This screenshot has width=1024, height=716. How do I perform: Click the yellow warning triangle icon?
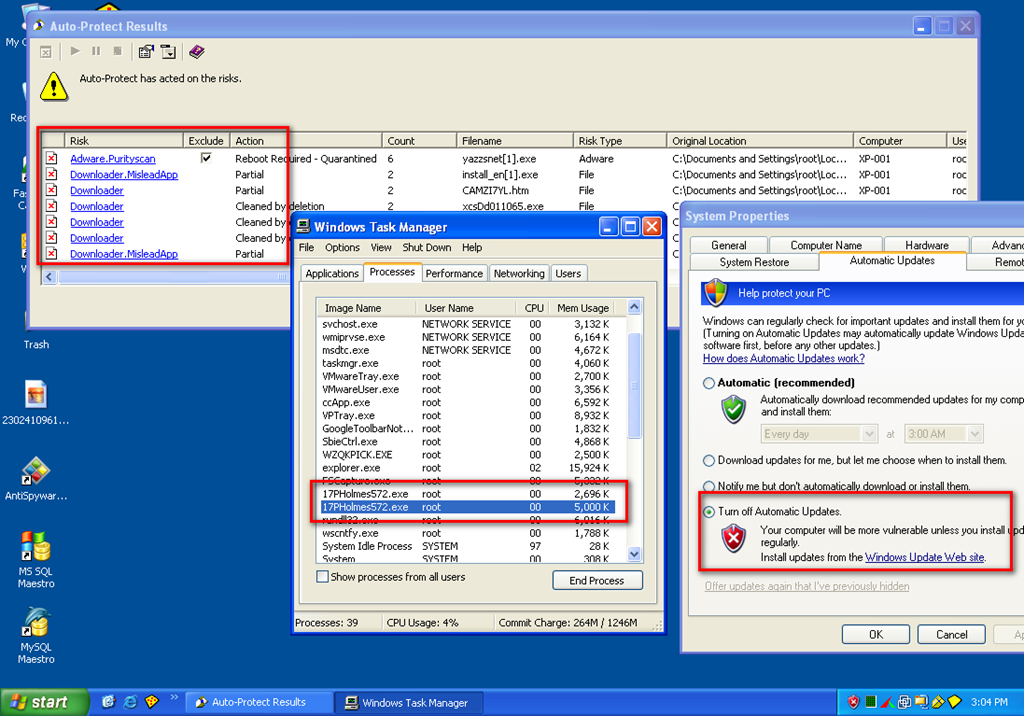pos(54,86)
